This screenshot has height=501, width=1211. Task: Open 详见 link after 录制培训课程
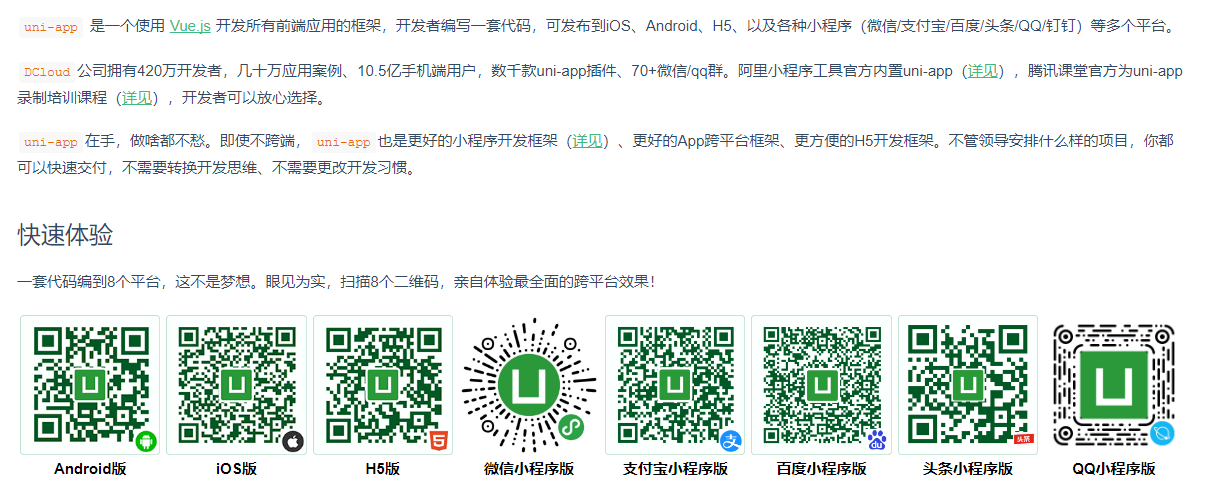(137, 98)
